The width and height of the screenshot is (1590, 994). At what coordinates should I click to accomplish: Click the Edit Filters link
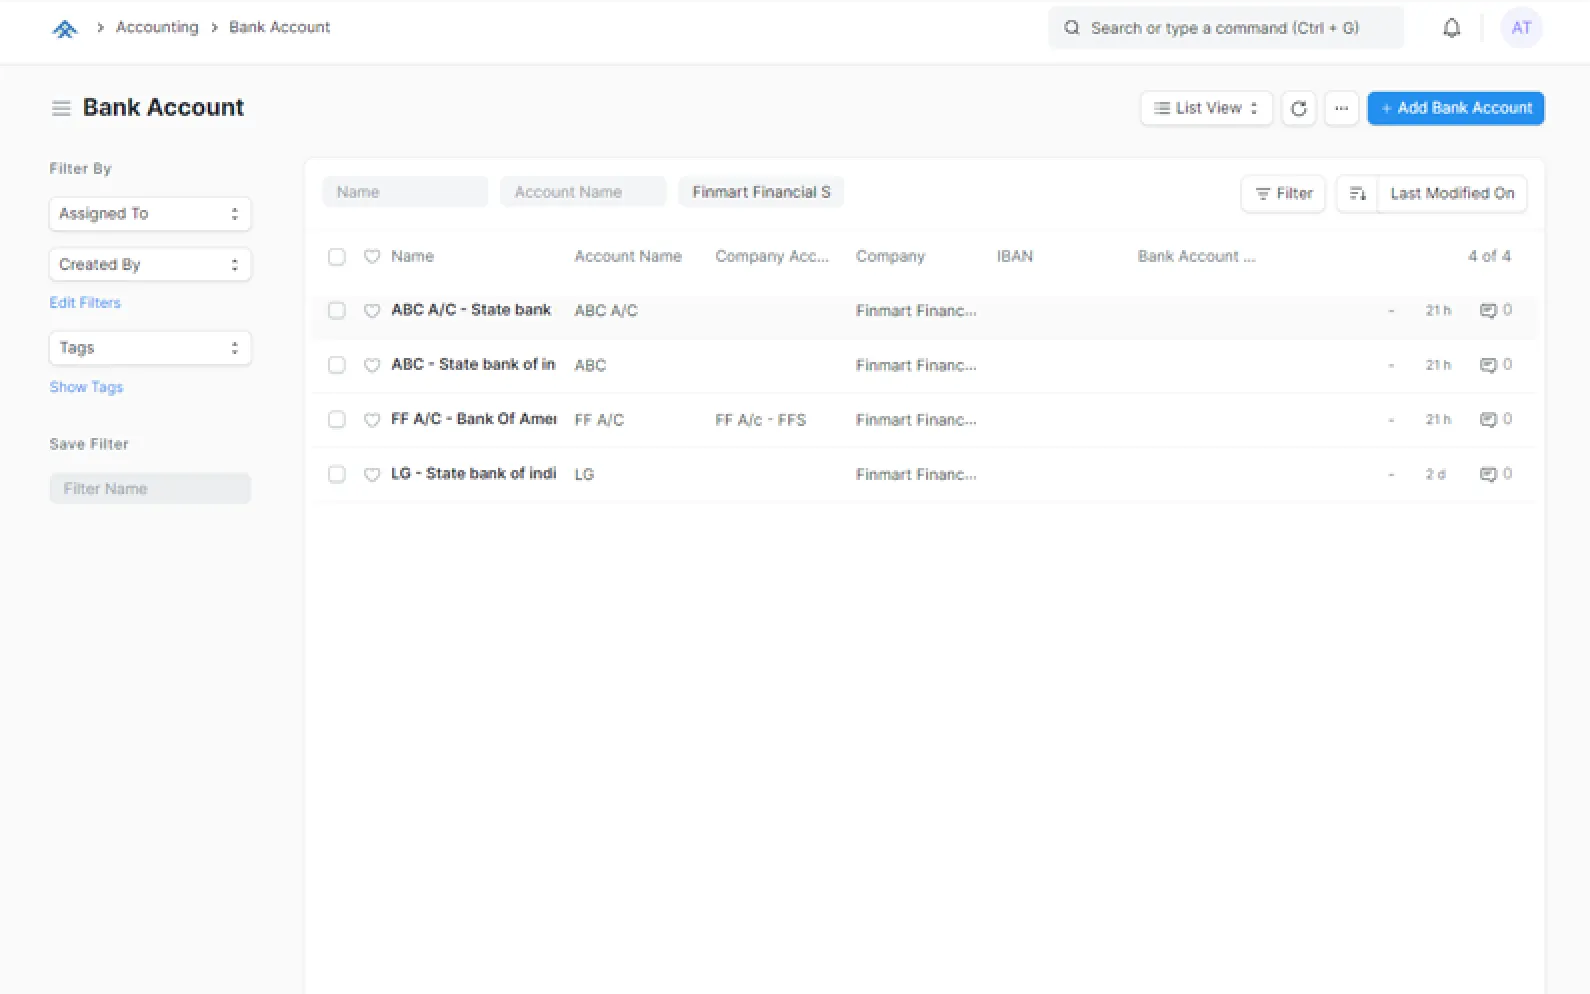[85, 303]
